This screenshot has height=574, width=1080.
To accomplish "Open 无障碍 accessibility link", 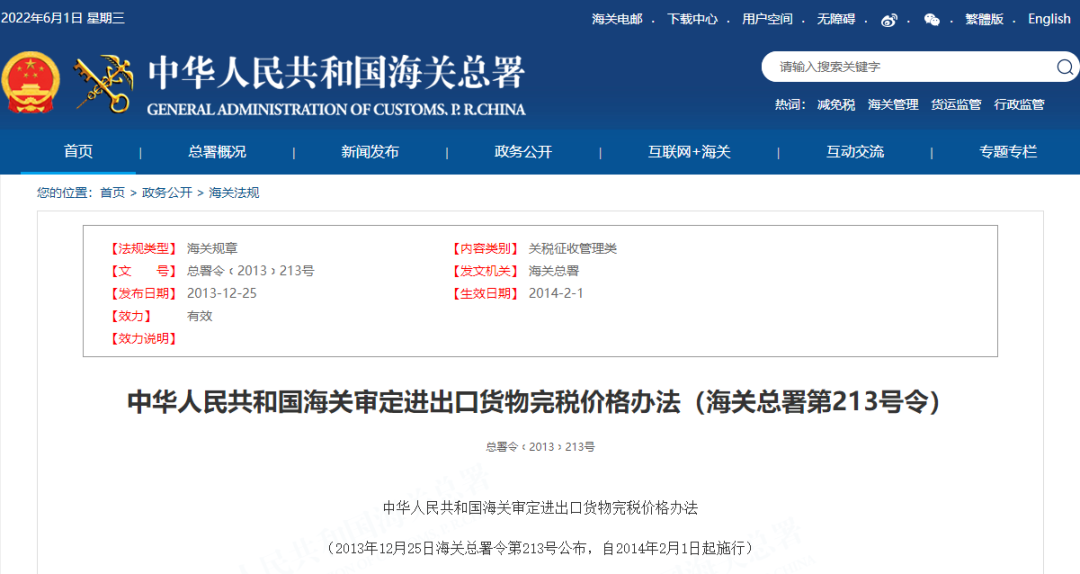I will [x=835, y=19].
